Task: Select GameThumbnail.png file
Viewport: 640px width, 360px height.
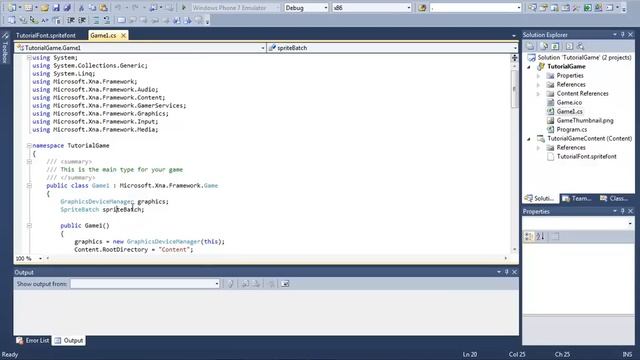Action: pos(584,120)
